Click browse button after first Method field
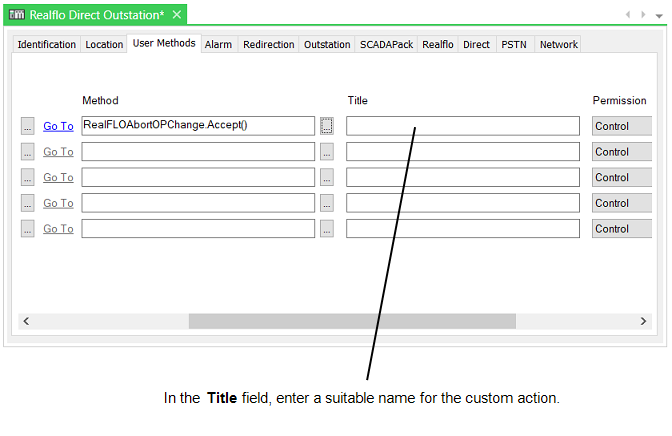The height and width of the screenshot is (436, 672). 327,126
